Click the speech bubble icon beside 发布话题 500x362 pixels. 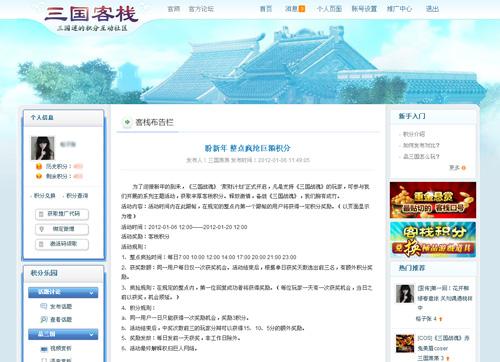(x=44, y=306)
